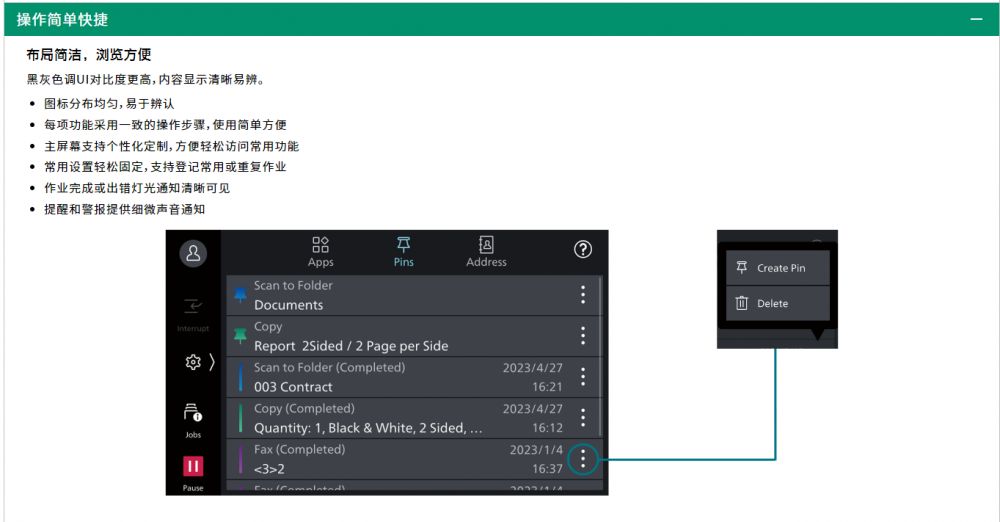Open options menu for Scan to Folder Documents

pyautogui.click(x=583, y=295)
